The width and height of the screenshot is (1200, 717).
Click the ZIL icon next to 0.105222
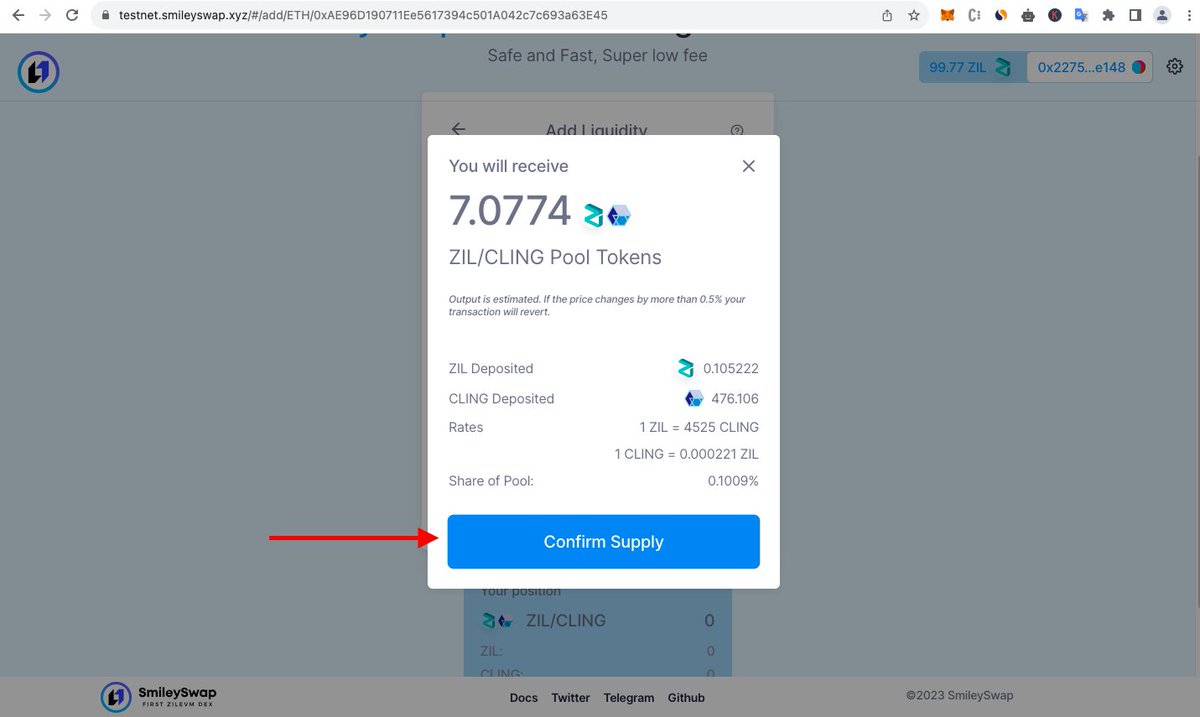click(686, 368)
